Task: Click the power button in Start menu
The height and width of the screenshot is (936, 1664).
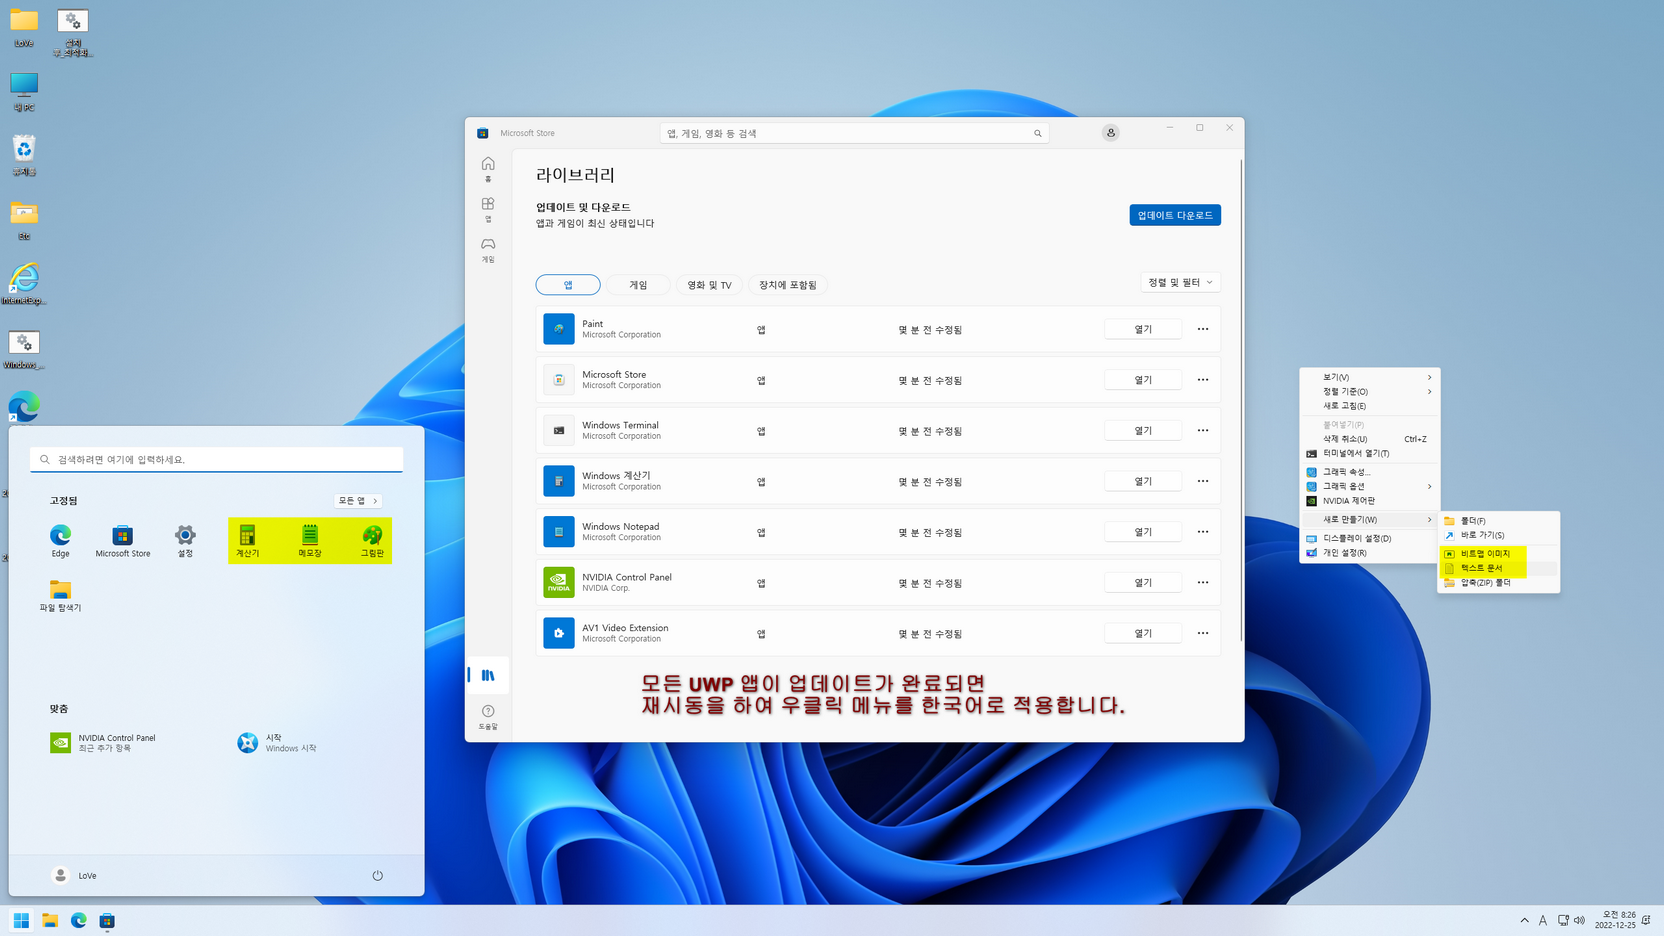Action: 377,875
